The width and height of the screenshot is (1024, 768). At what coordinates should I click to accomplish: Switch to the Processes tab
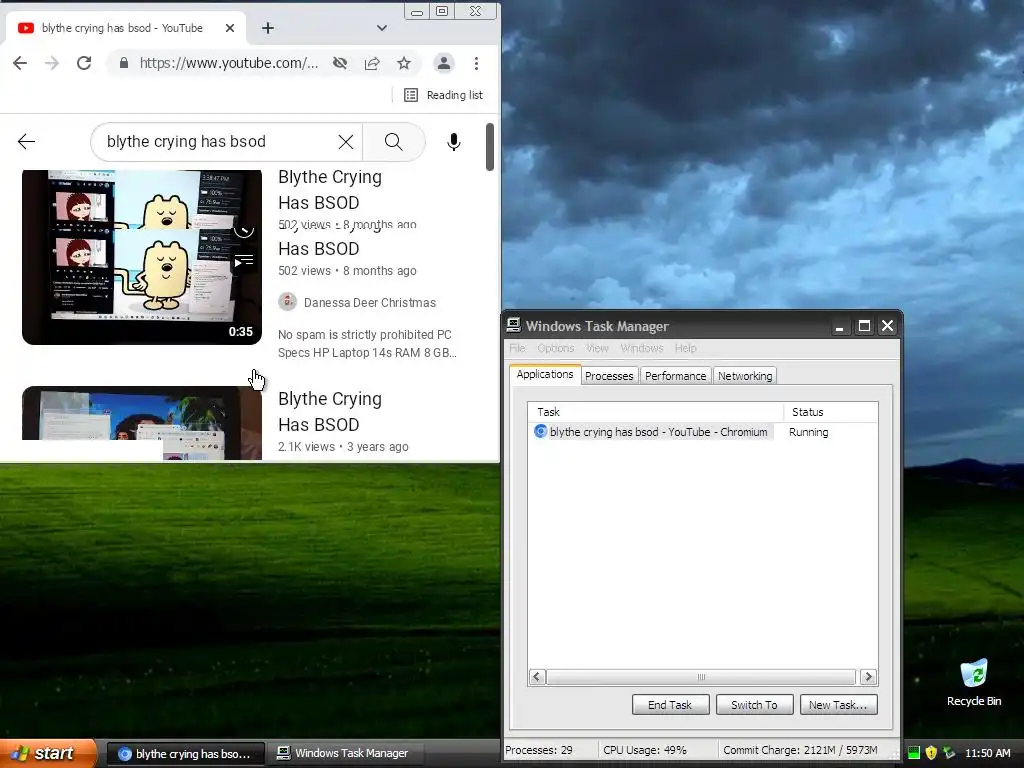(609, 376)
